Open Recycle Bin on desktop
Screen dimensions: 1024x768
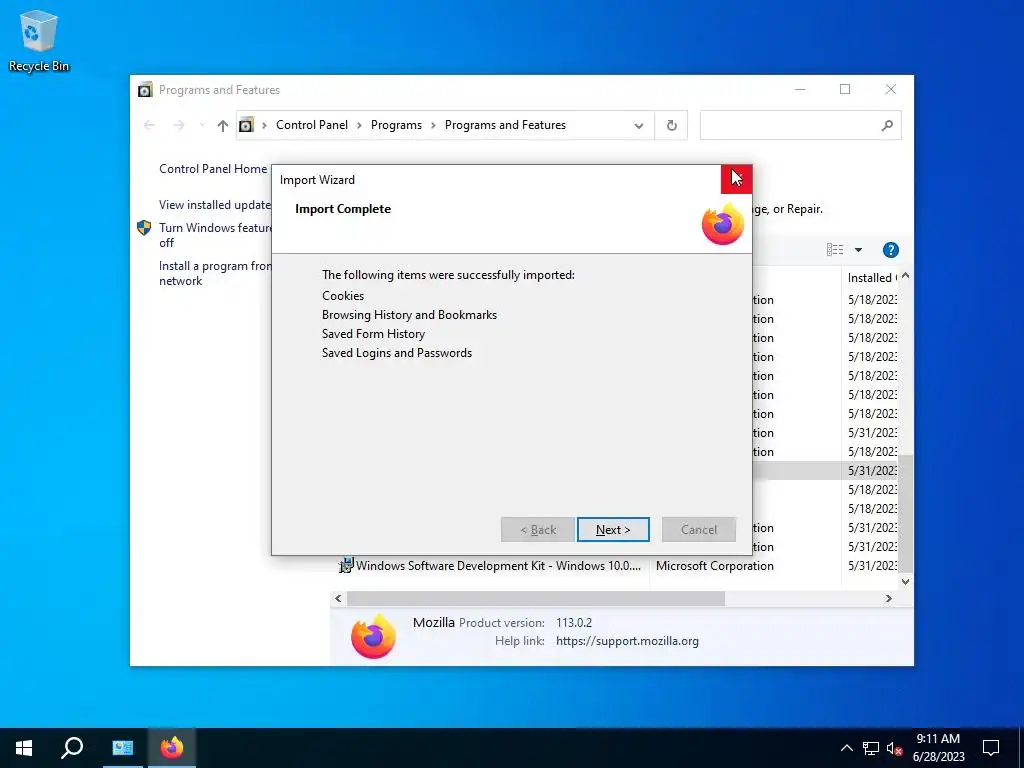coord(39,41)
